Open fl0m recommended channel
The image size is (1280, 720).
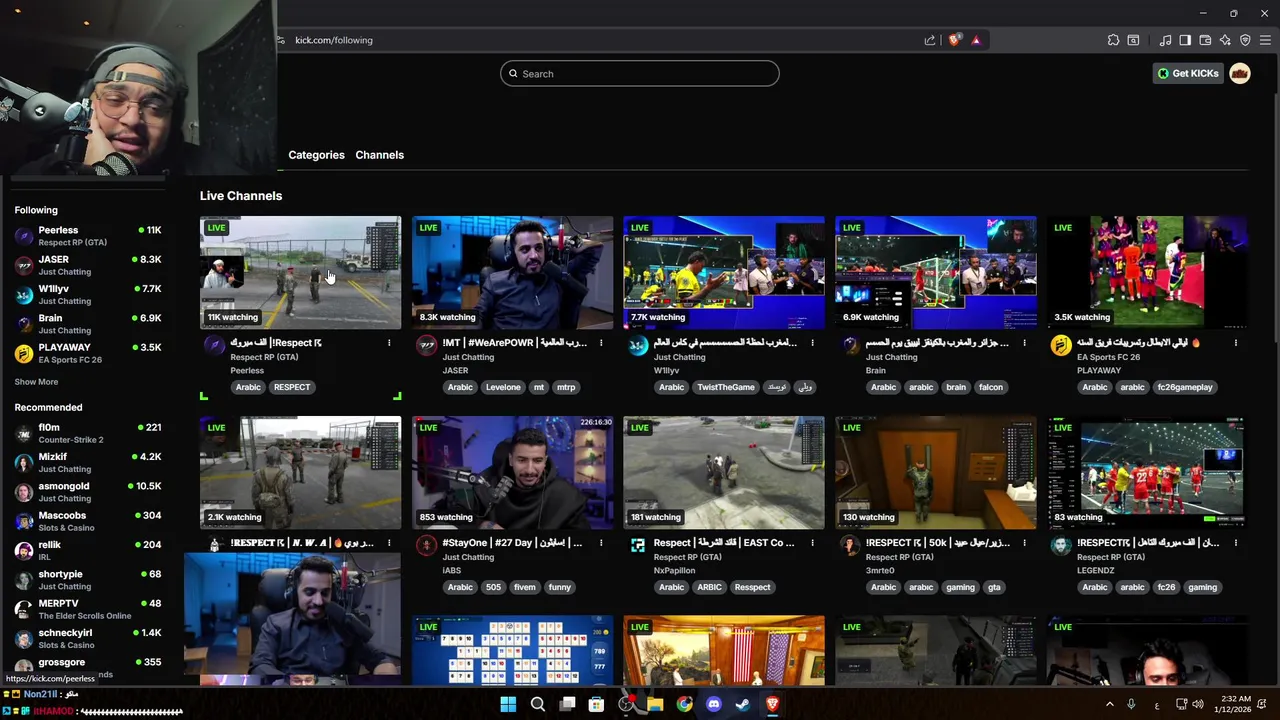coord(88,433)
